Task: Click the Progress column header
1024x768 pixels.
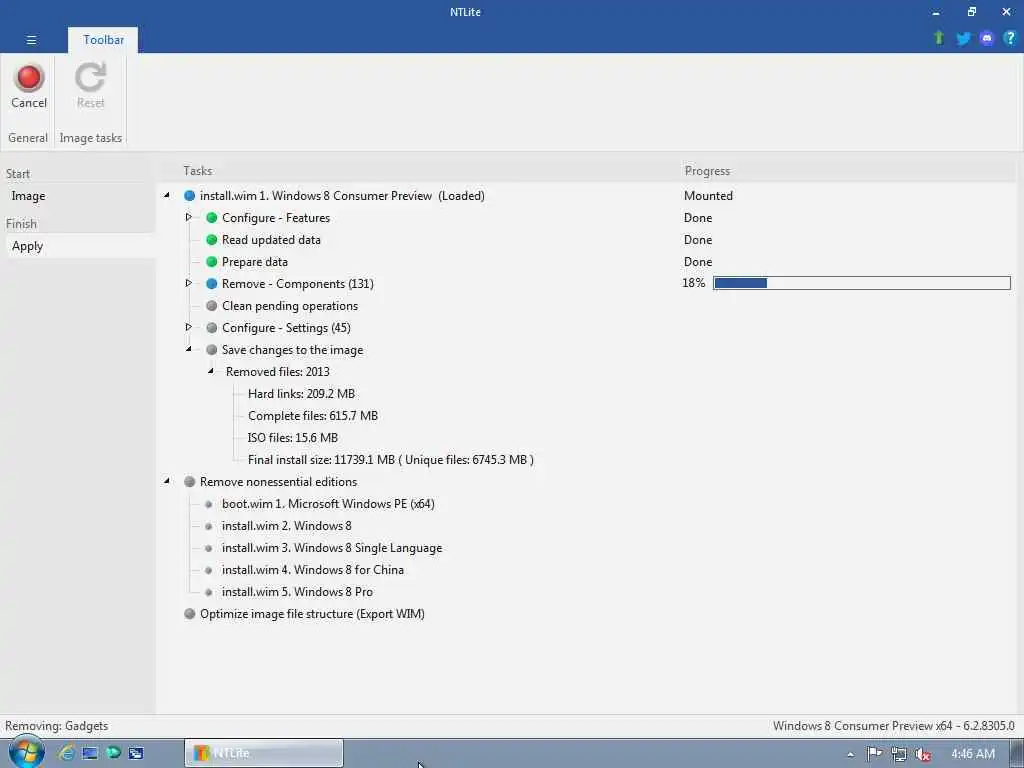Action: 707,171
